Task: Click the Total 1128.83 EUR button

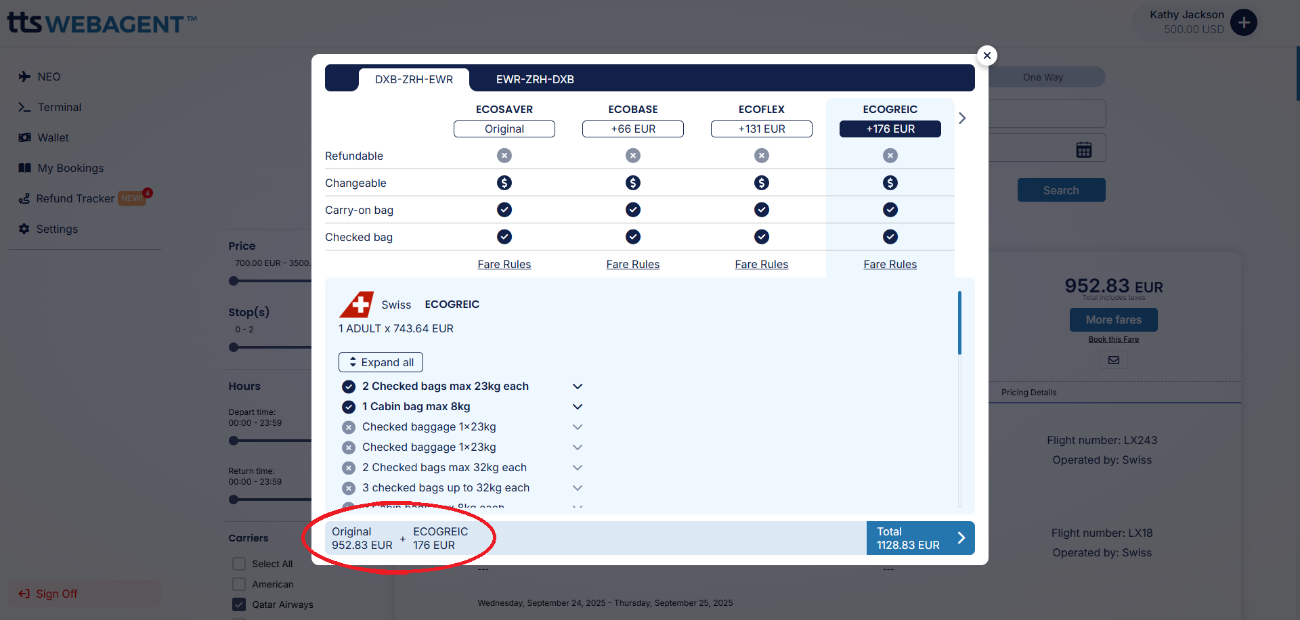Action: [x=920, y=538]
